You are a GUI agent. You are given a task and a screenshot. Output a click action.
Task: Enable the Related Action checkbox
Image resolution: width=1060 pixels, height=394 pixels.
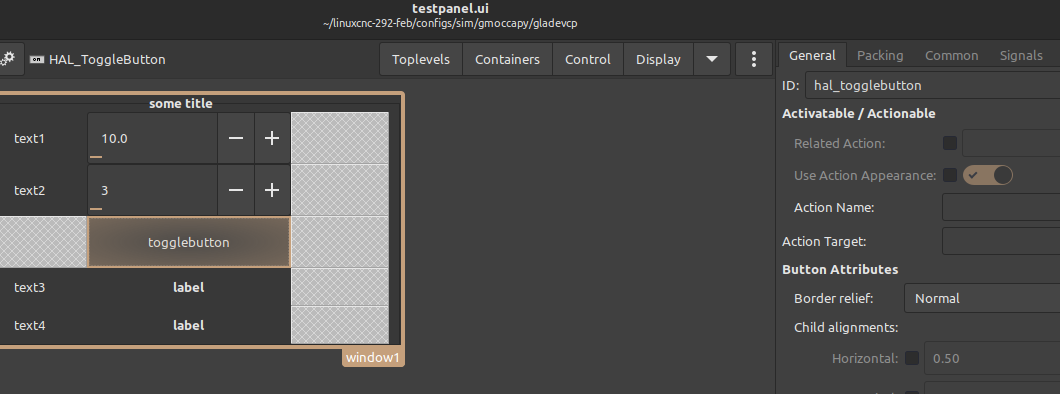[x=950, y=143]
